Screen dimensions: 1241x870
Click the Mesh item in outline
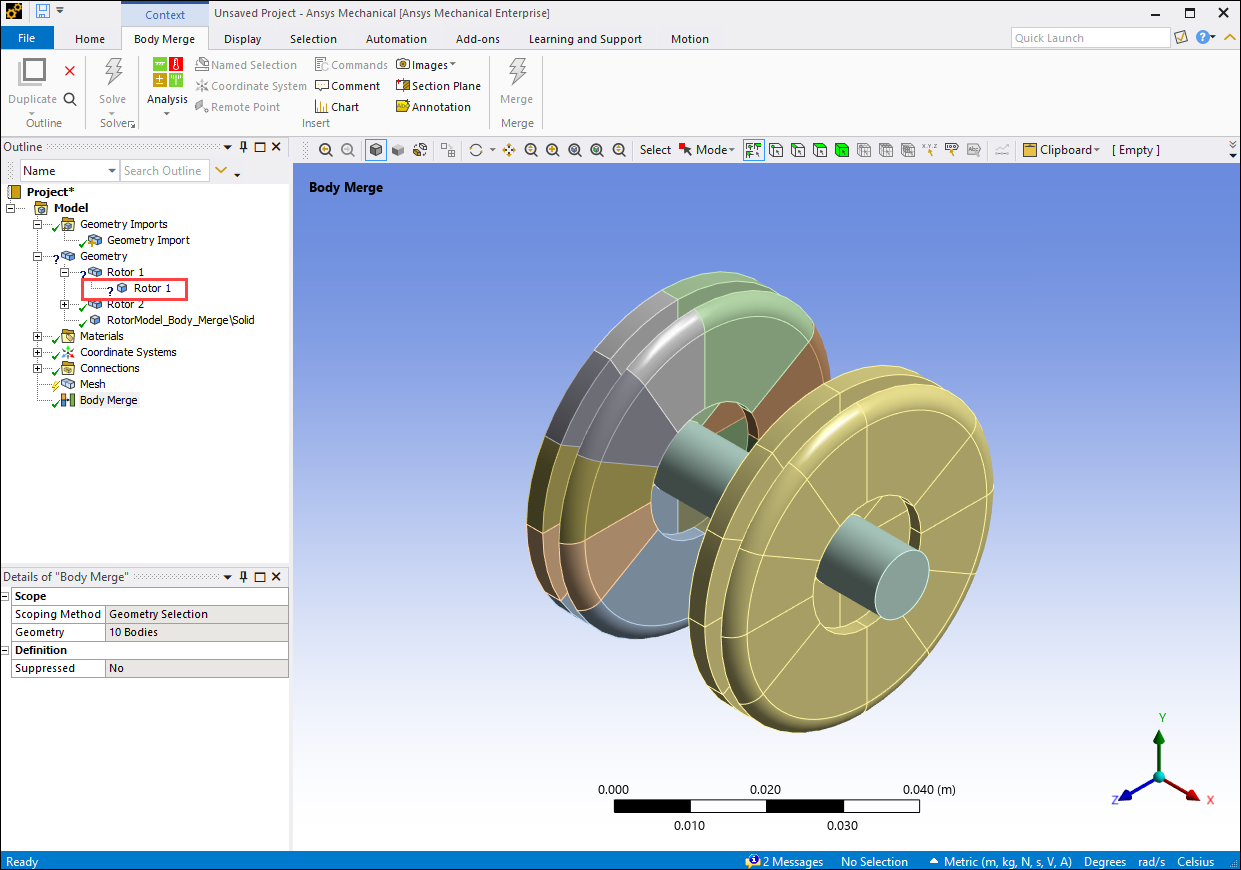92,384
